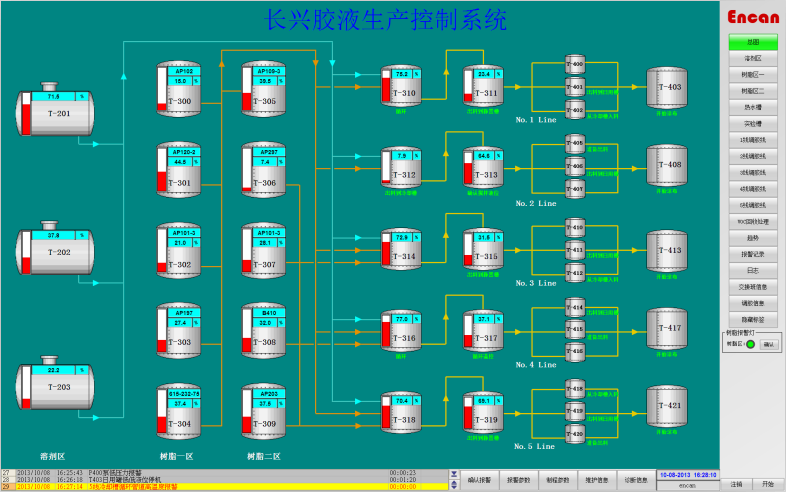Select resin tank T-309
This screenshot has width=786, height=492.
pos(264,412)
